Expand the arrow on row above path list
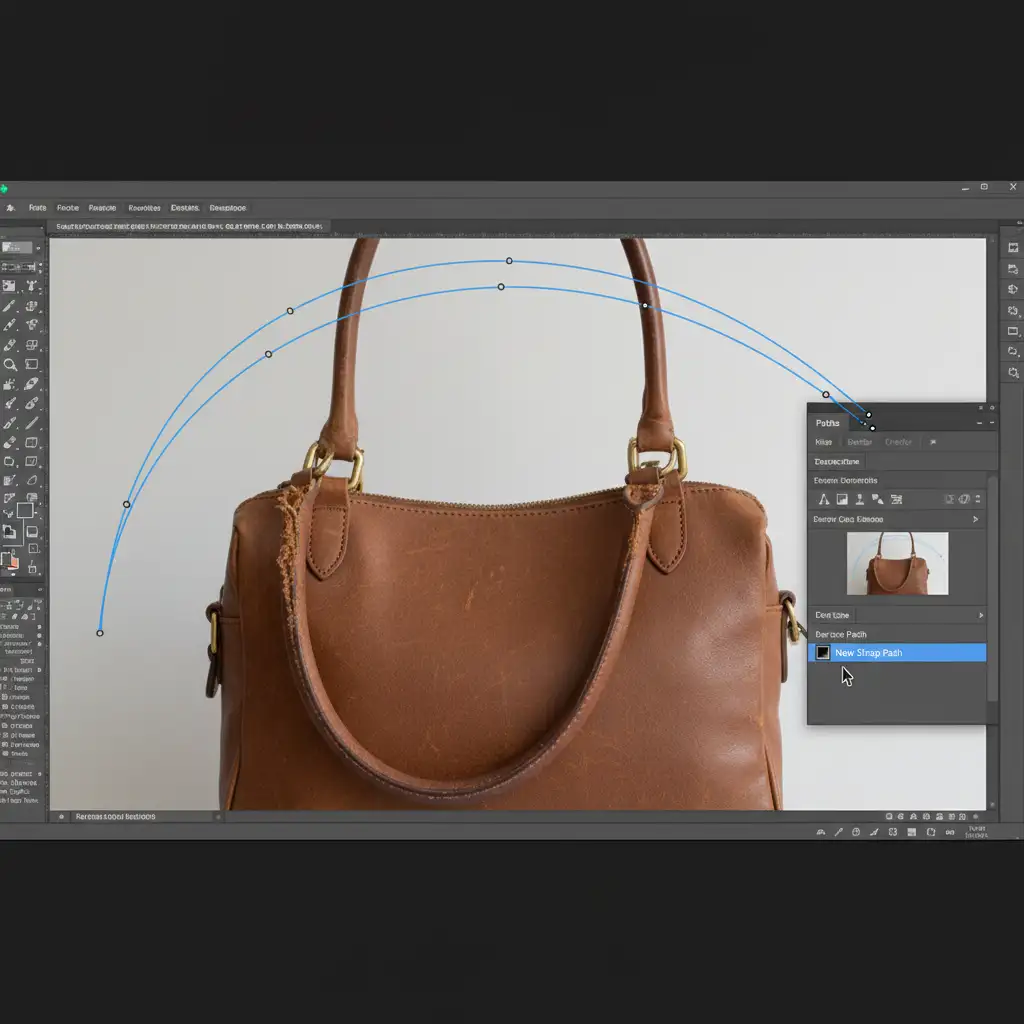The height and width of the screenshot is (1024, 1024). click(x=980, y=615)
